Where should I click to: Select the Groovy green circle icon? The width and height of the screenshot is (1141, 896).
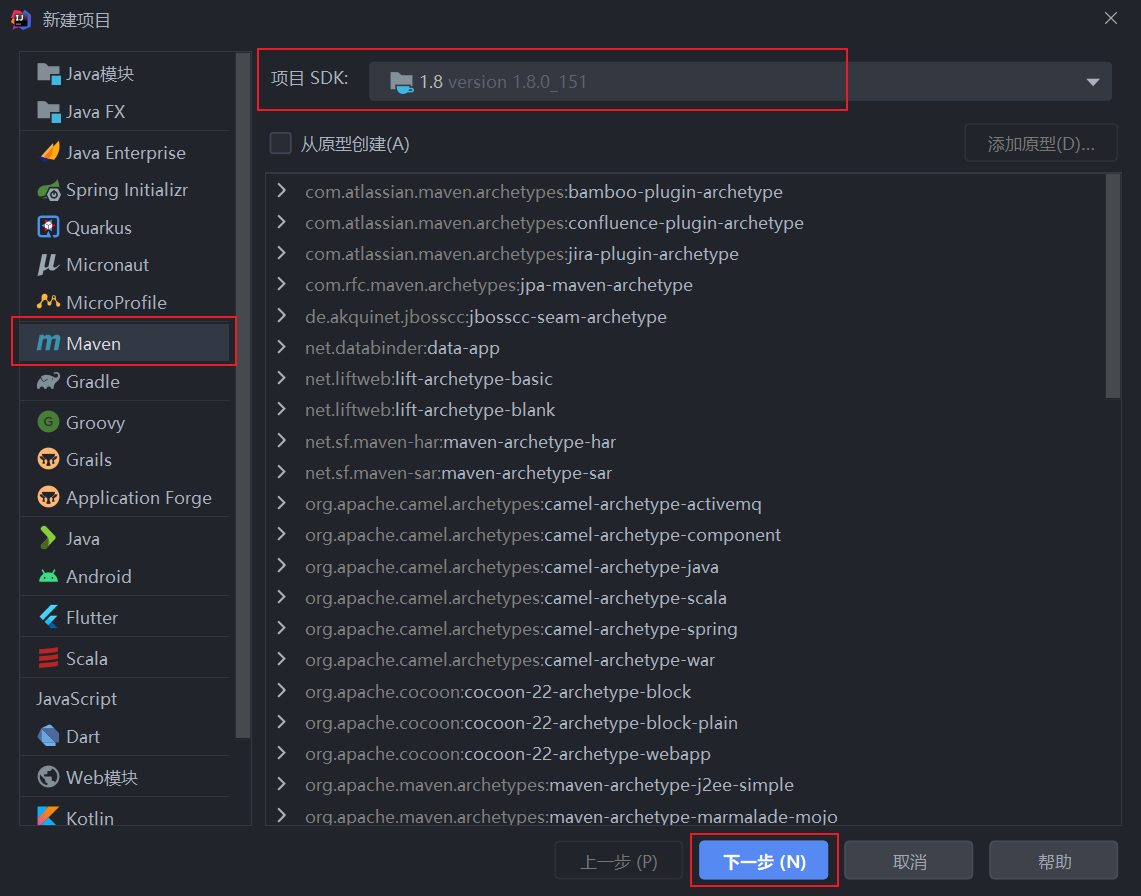[49, 421]
